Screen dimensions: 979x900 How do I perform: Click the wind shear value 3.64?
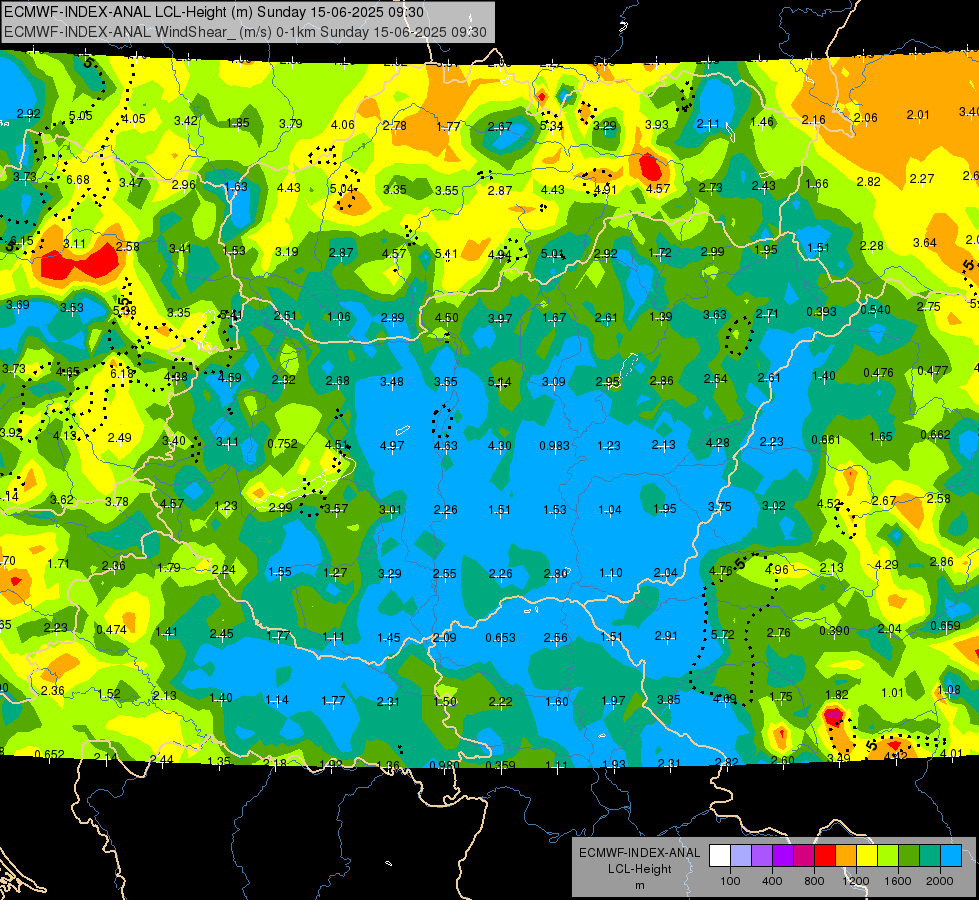pos(925,243)
